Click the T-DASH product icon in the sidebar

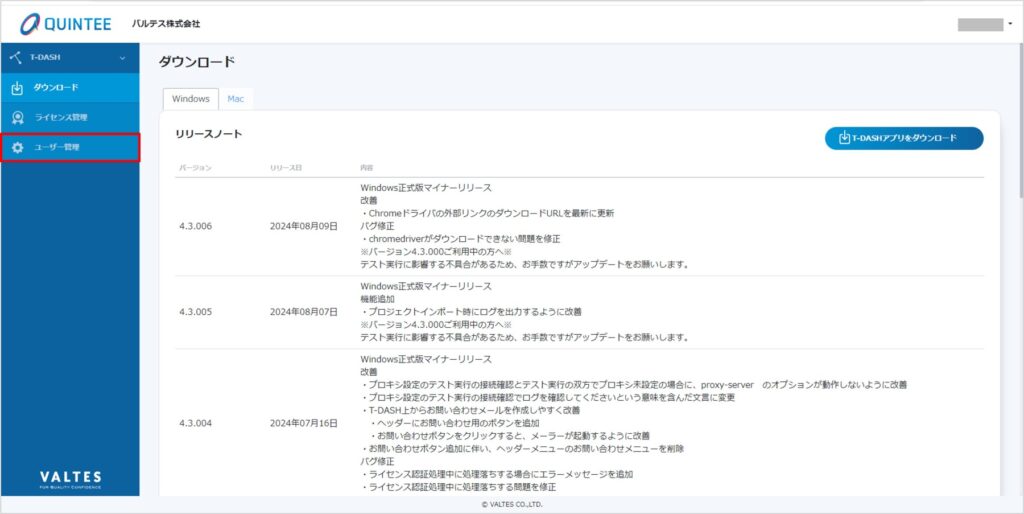(x=15, y=58)
